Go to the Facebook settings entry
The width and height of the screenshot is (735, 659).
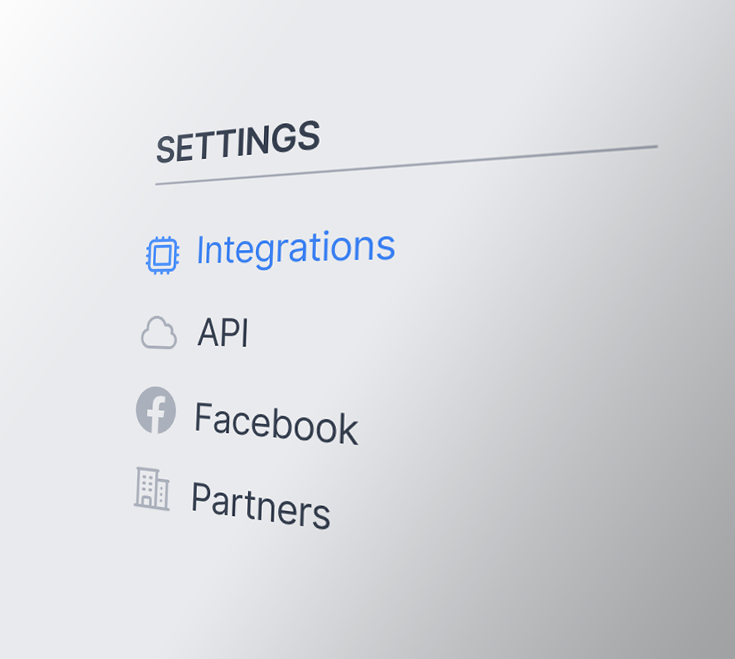pos(275,423)
